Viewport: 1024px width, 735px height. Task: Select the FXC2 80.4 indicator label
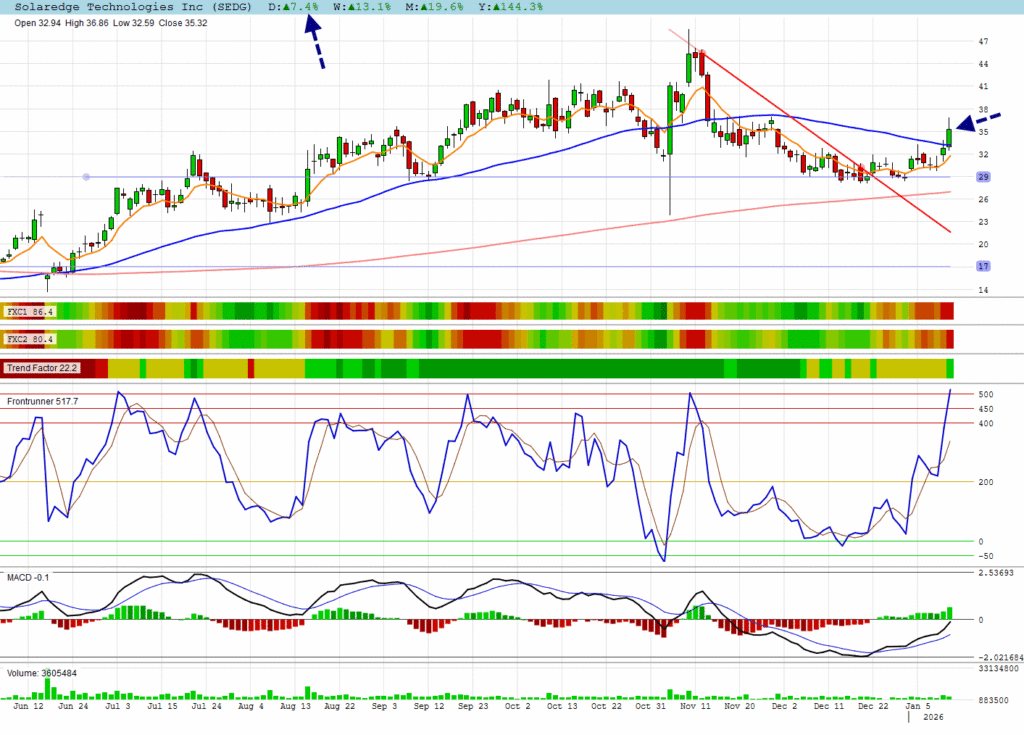(31, 339)
